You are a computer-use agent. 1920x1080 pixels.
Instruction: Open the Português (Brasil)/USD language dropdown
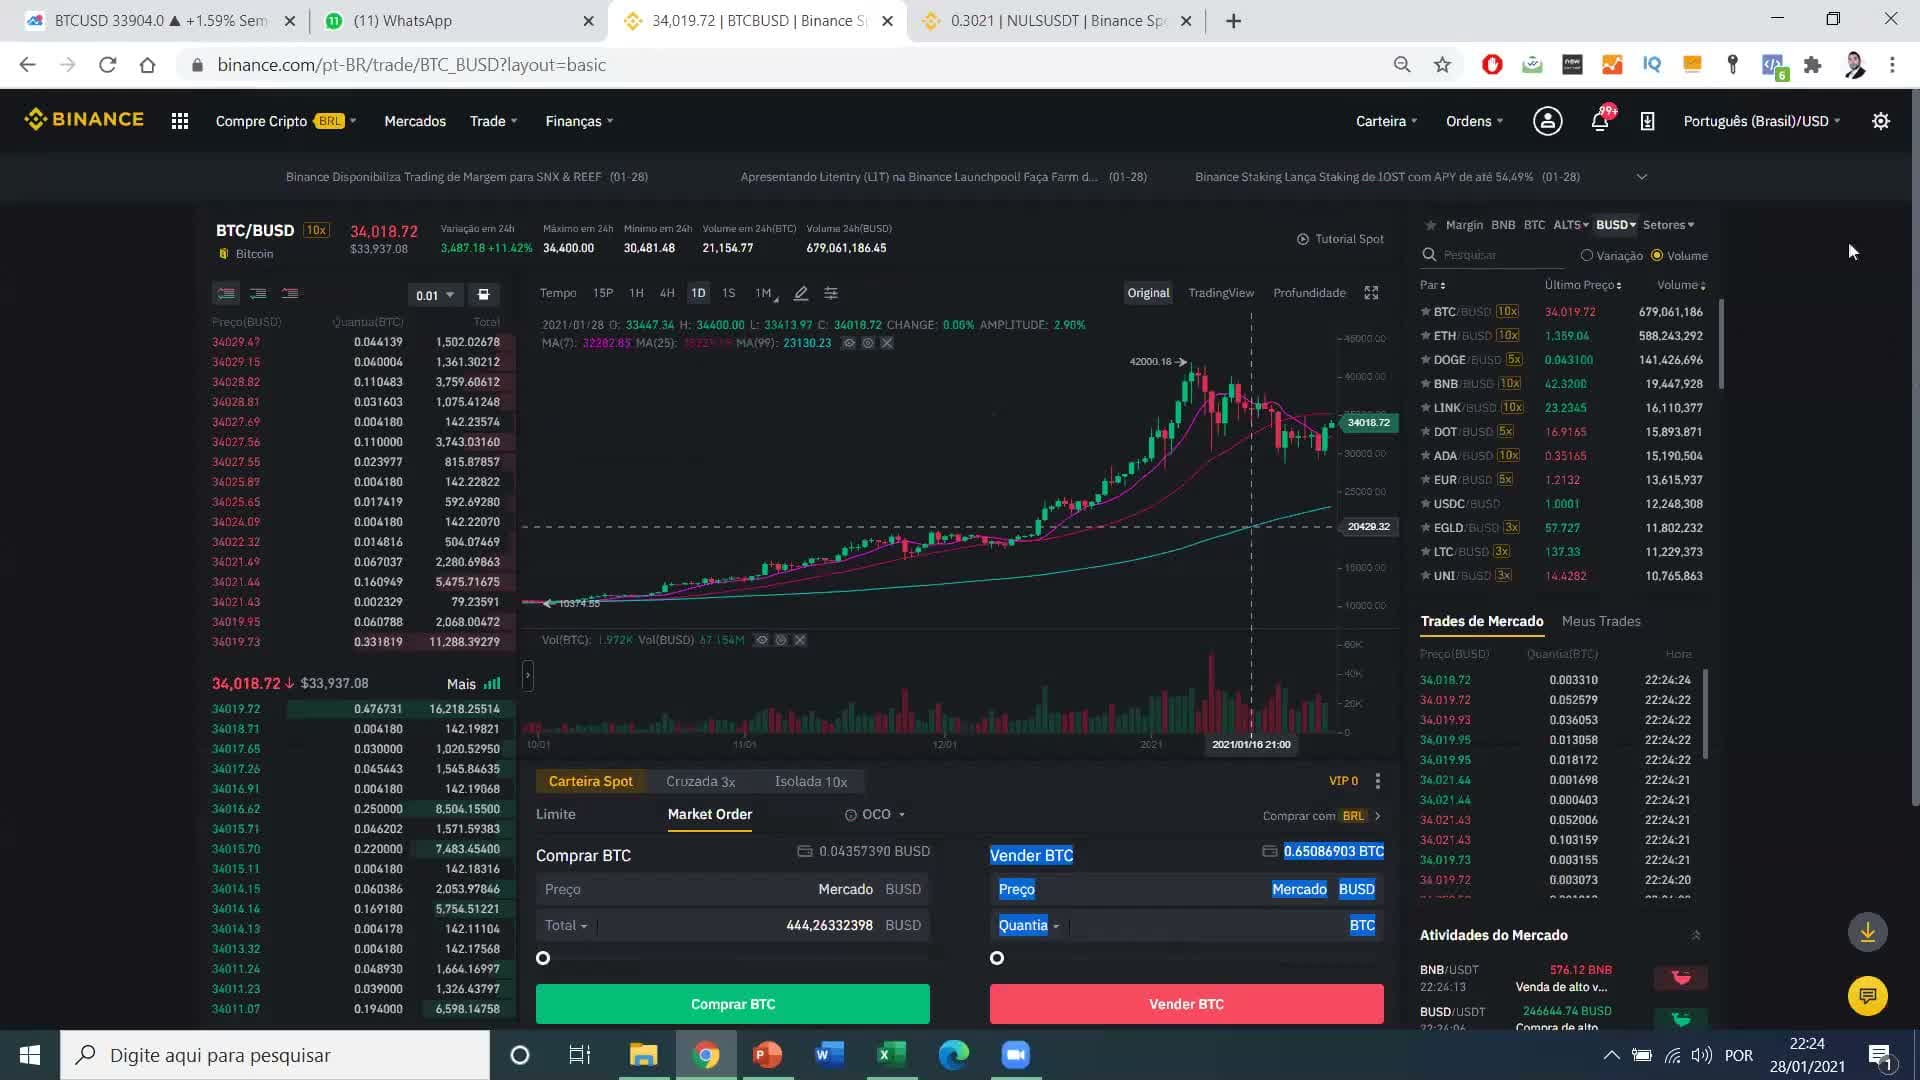tap(1761, 121)
